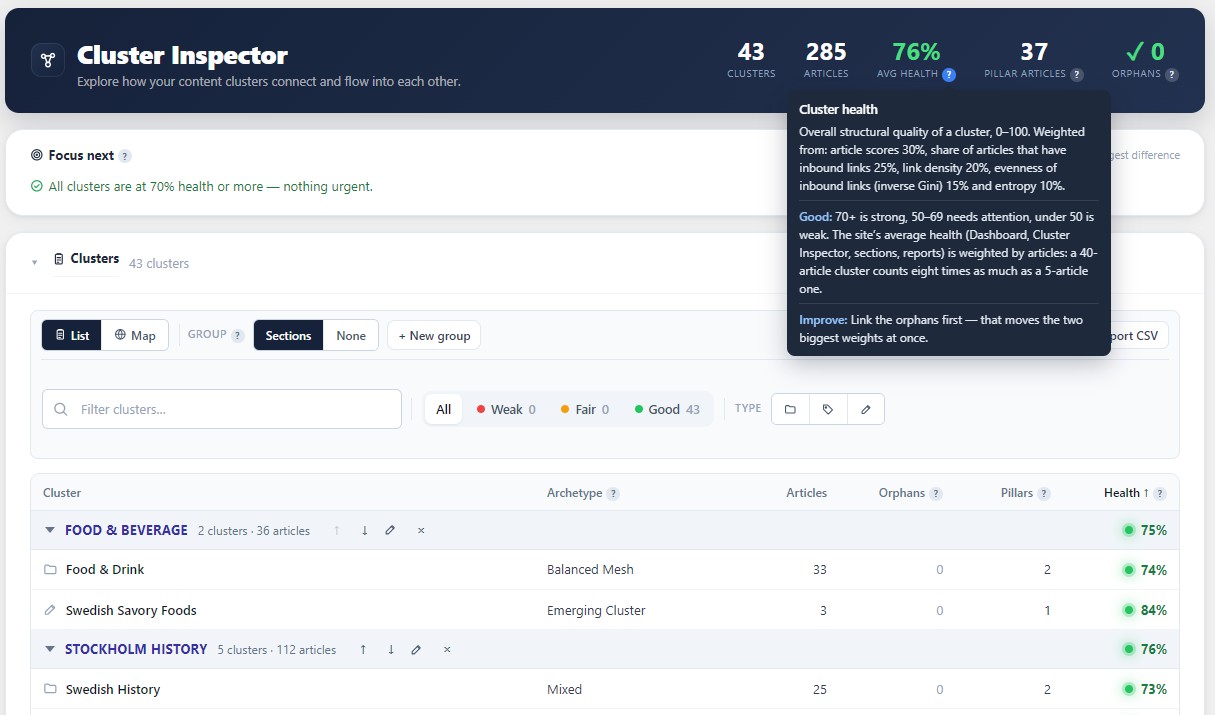Open the Food & Drink cluster
Viewport: 1215px width, 715px height.
coord(105,570)
